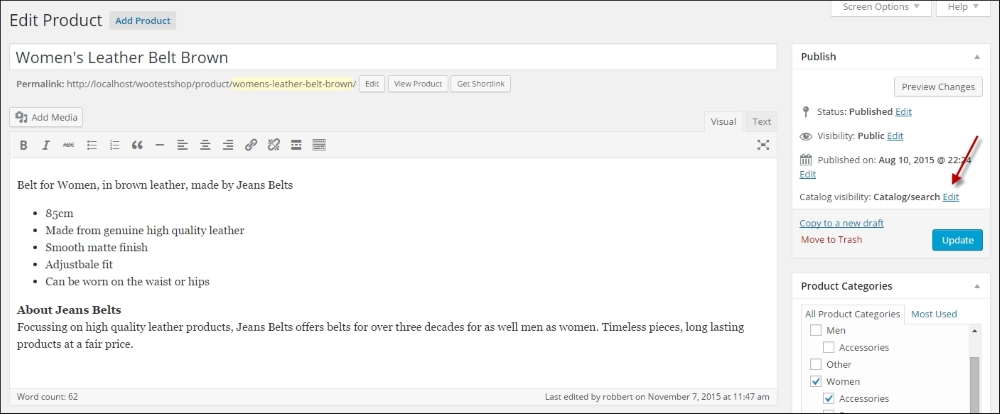
Task: Apply blockquote formatting
Action: pos(137,145)
